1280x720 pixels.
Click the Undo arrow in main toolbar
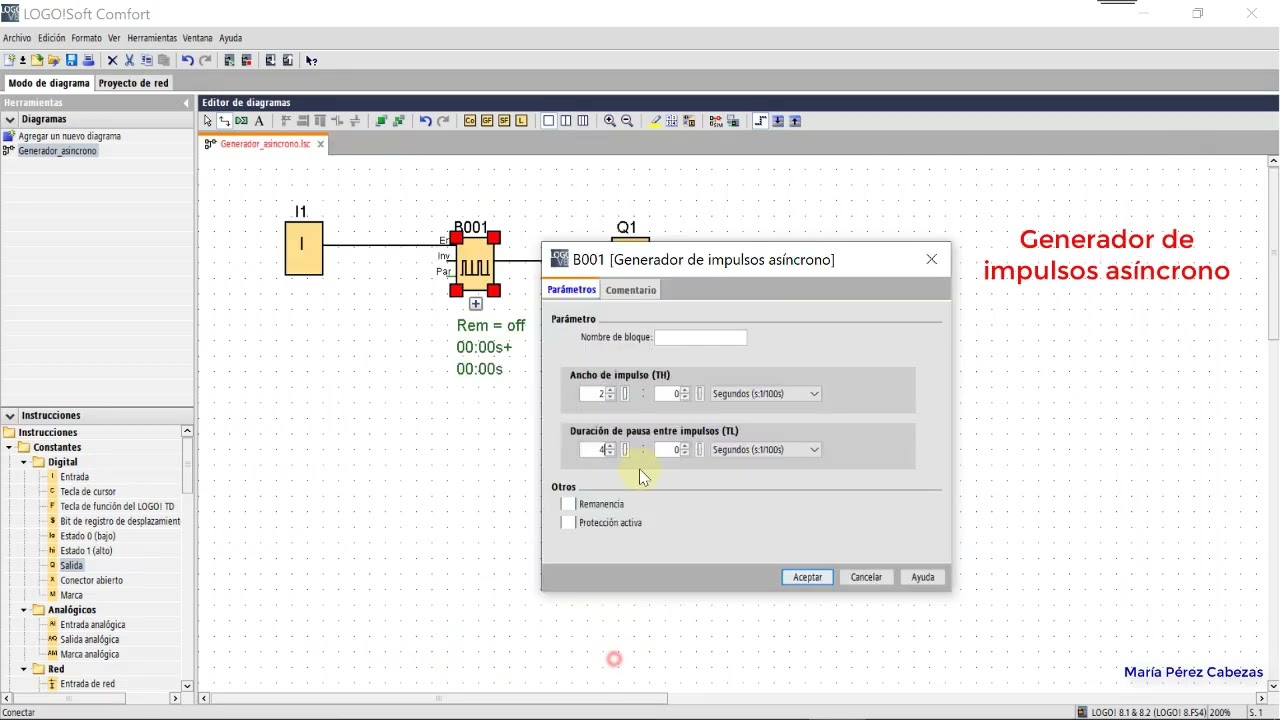point(187,61)
